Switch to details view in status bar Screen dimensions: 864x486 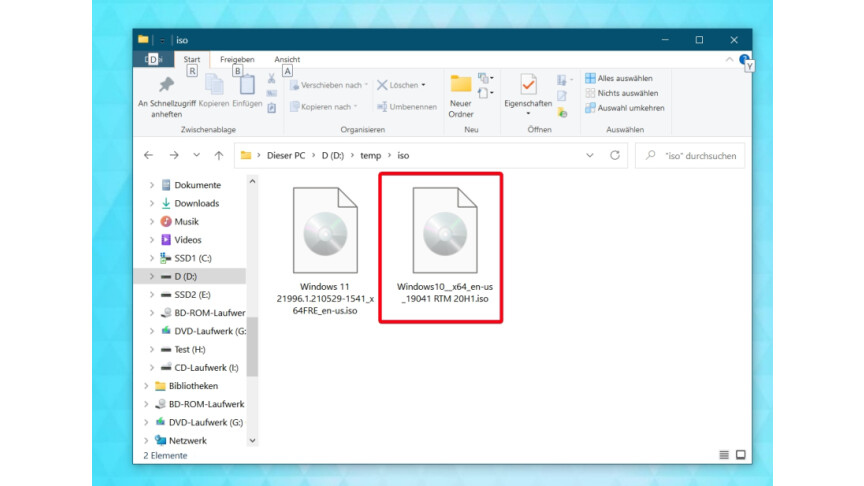pyautogui.click(x=724, y=455)
